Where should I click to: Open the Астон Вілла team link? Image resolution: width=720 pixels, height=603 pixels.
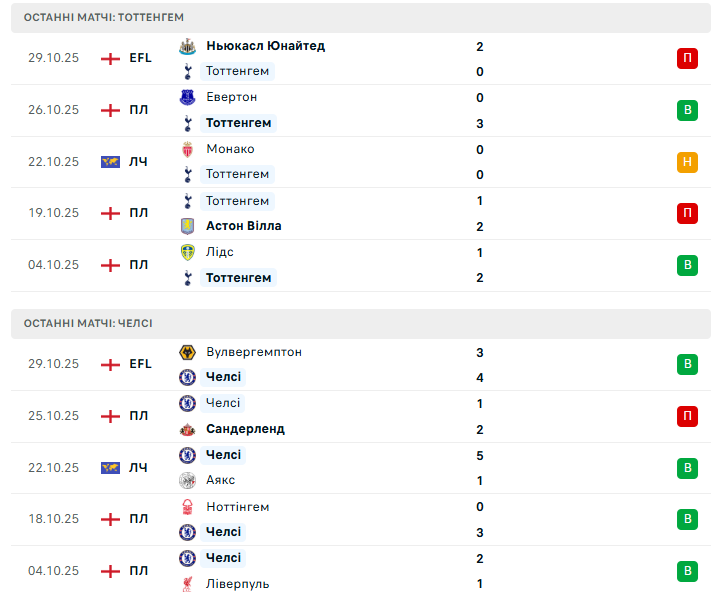coord(243,226)
